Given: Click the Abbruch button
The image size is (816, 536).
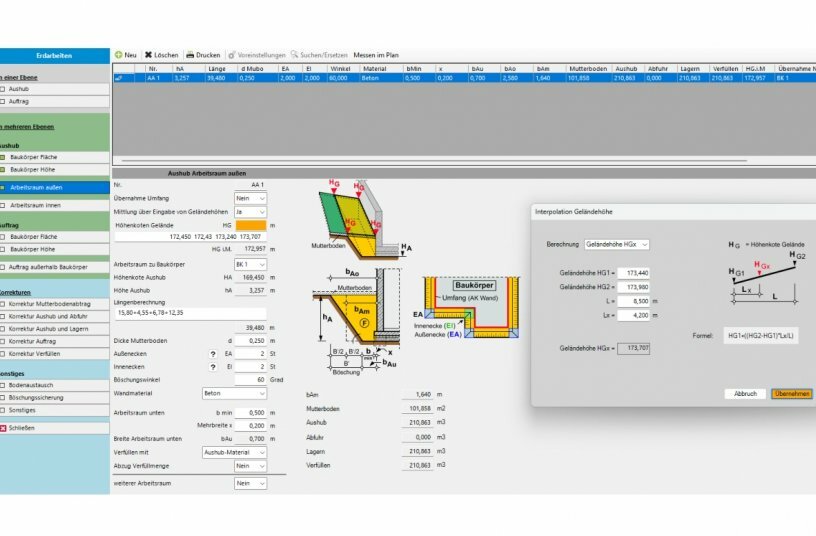Looking at the screenshot, I should click(745, 394).
